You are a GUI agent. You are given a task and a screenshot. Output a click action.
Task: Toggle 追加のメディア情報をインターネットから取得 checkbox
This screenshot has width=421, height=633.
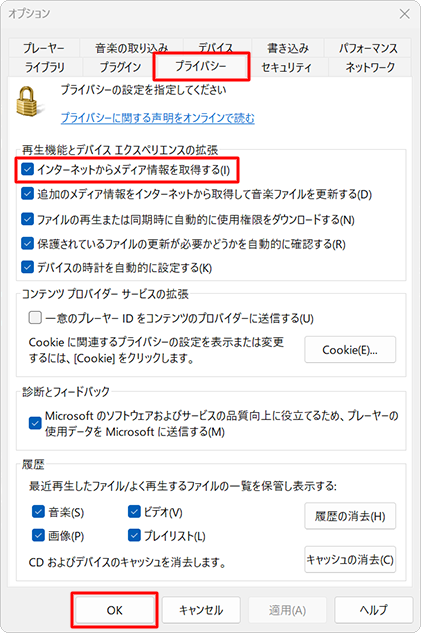coord(27,194)
